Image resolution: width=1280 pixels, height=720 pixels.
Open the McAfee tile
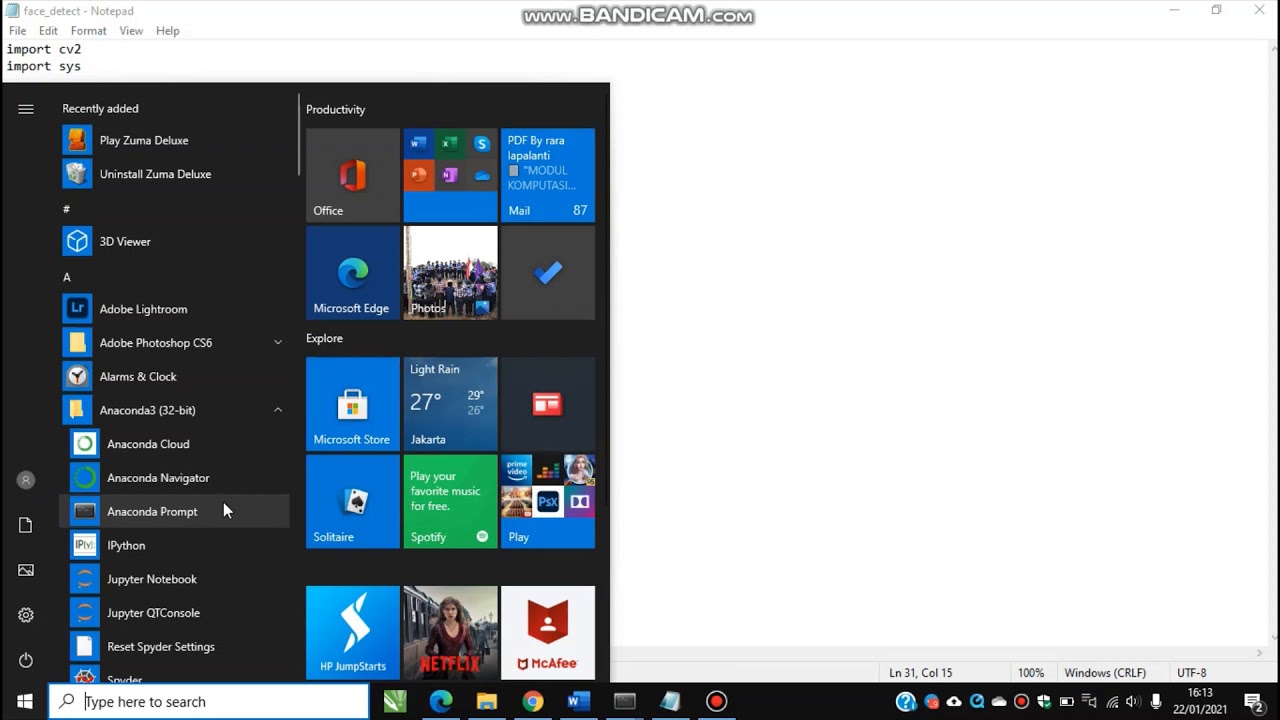(548, 633)
